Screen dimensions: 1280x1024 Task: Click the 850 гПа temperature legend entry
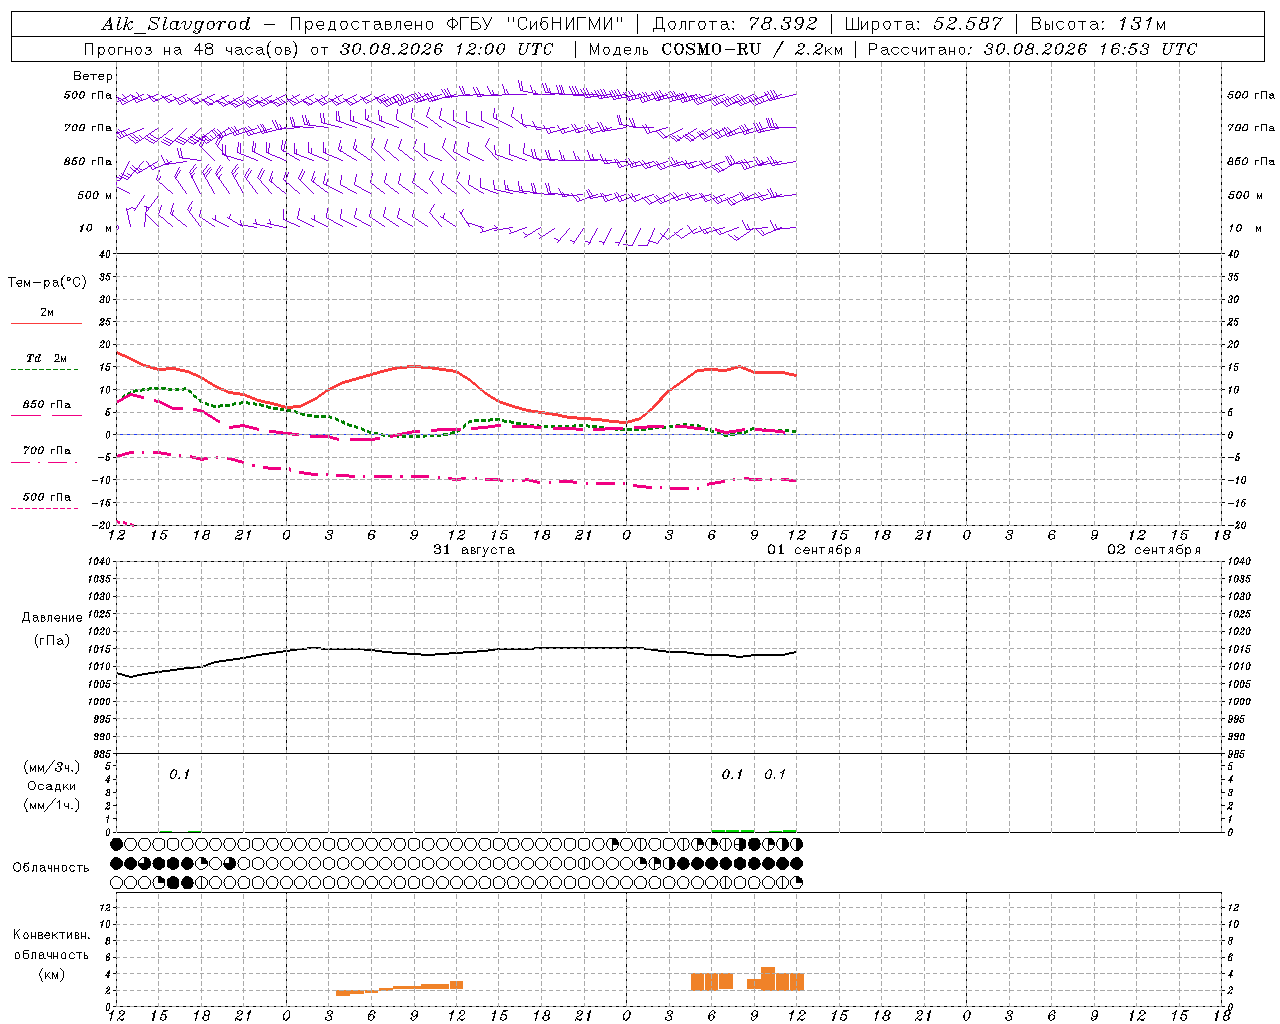coord(46,405)
